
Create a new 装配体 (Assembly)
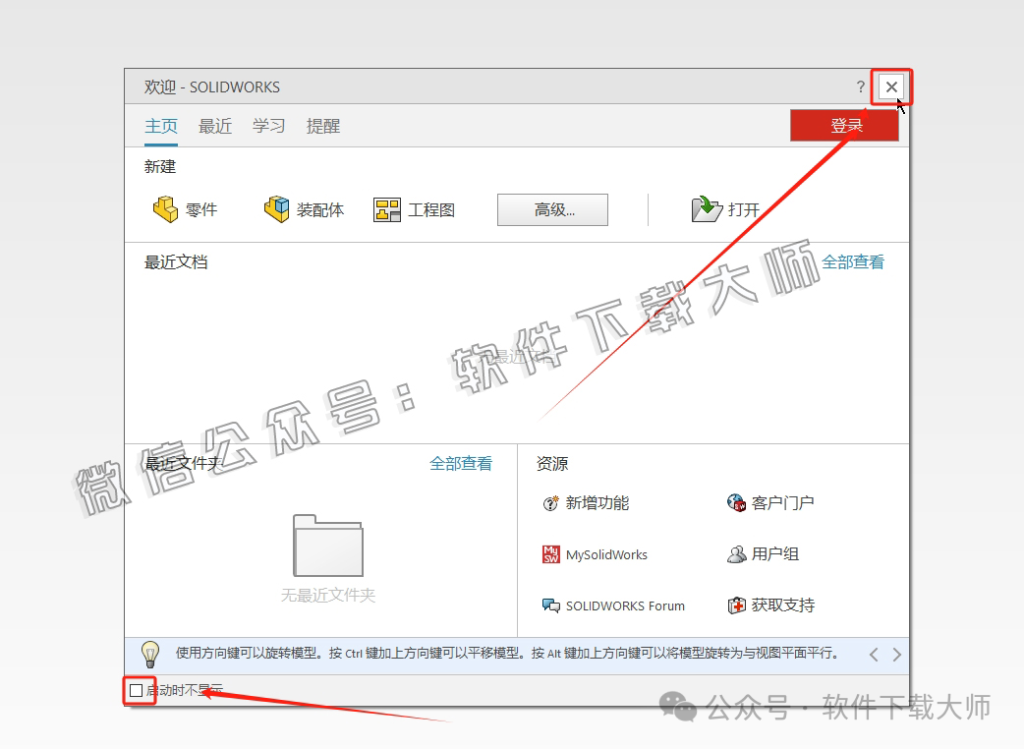coord(305,209)
